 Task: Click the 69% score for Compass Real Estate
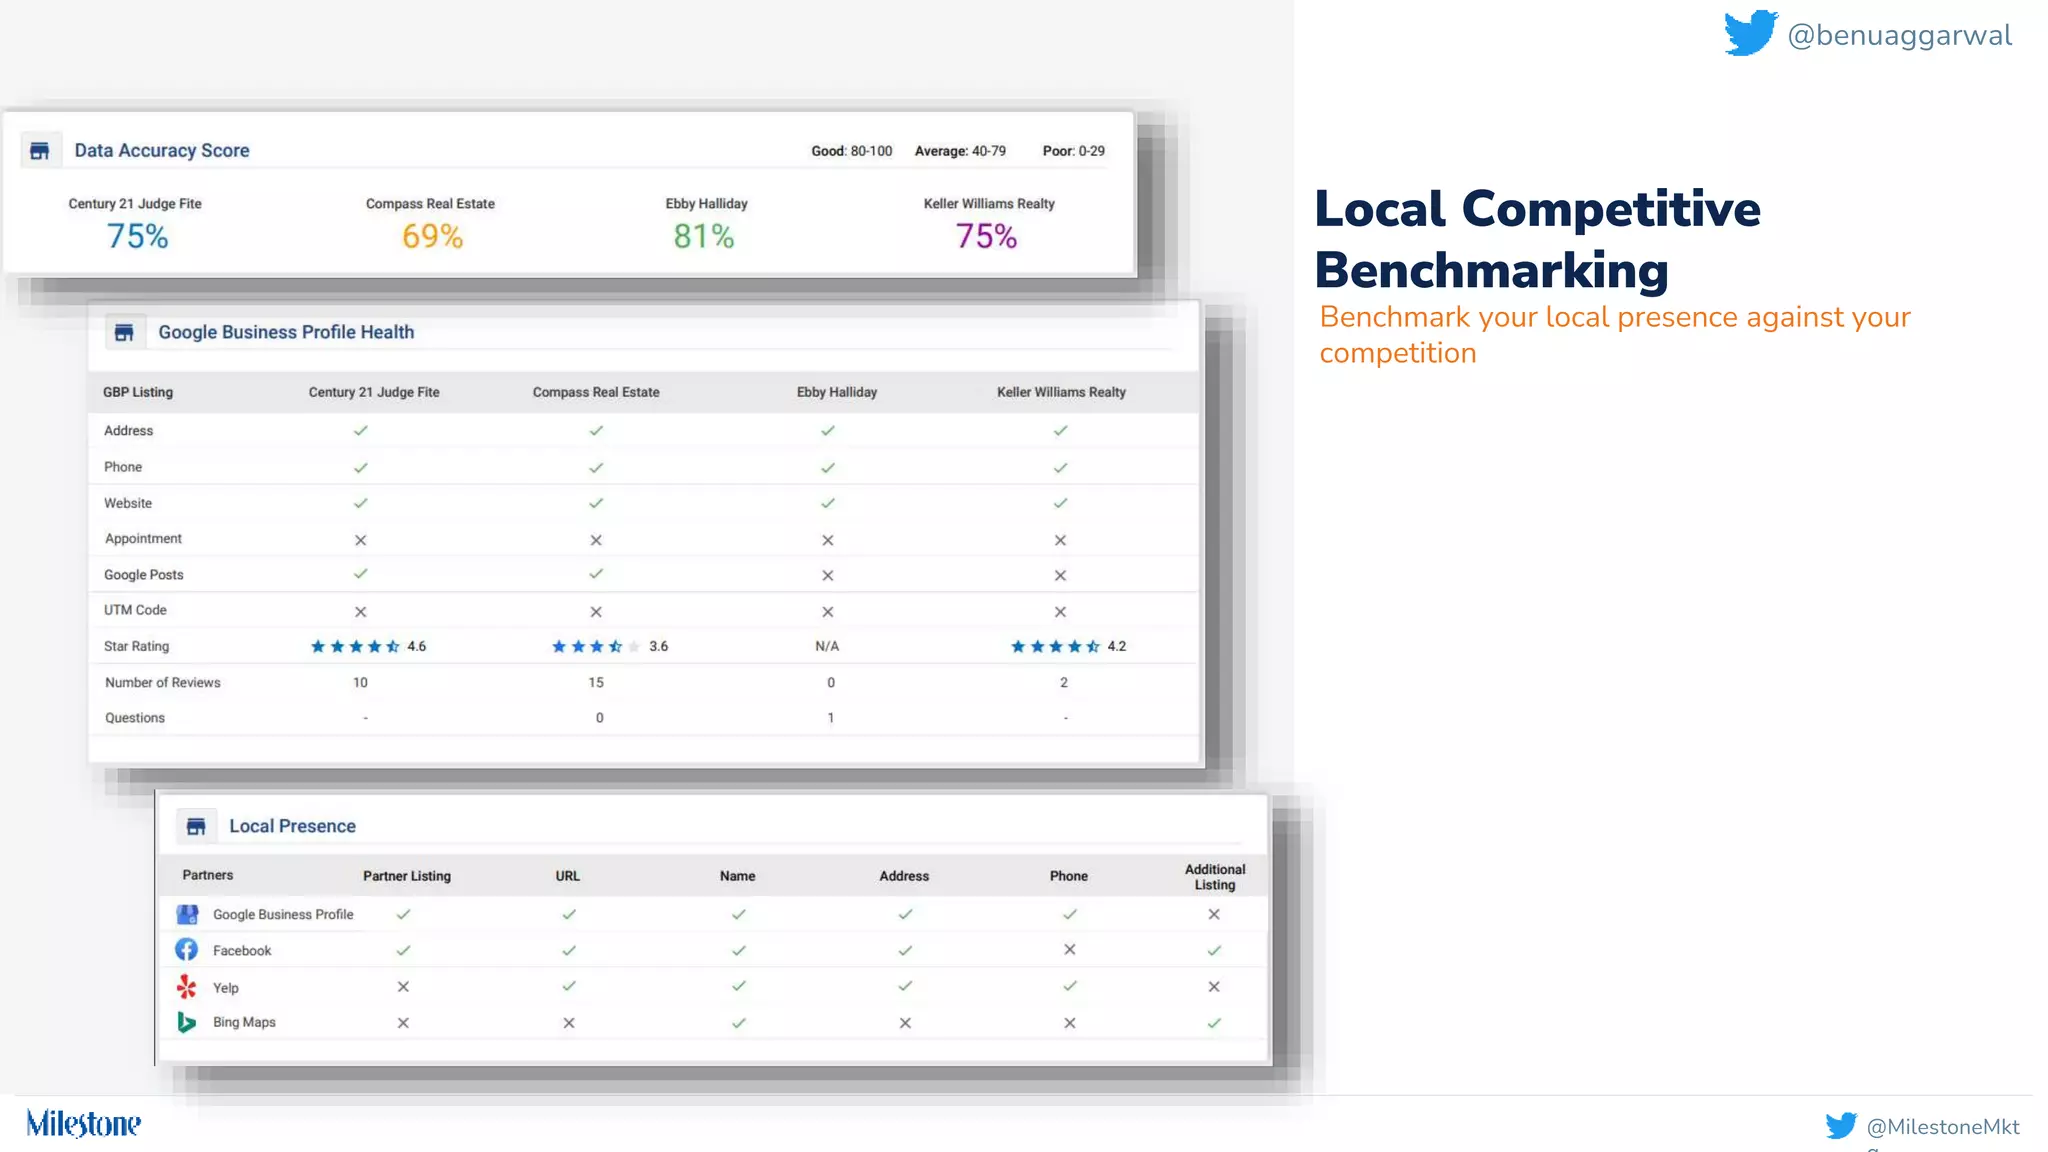click(x=432, y=237)
